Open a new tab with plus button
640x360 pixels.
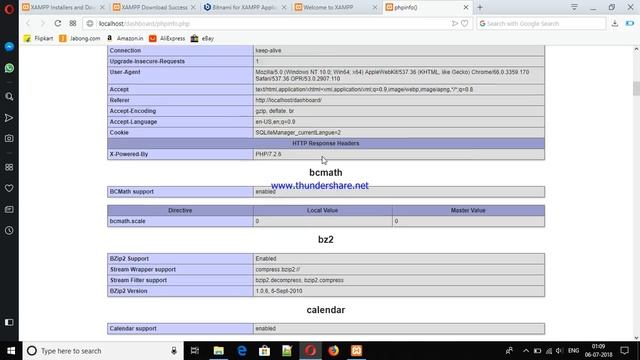point(480,7)
